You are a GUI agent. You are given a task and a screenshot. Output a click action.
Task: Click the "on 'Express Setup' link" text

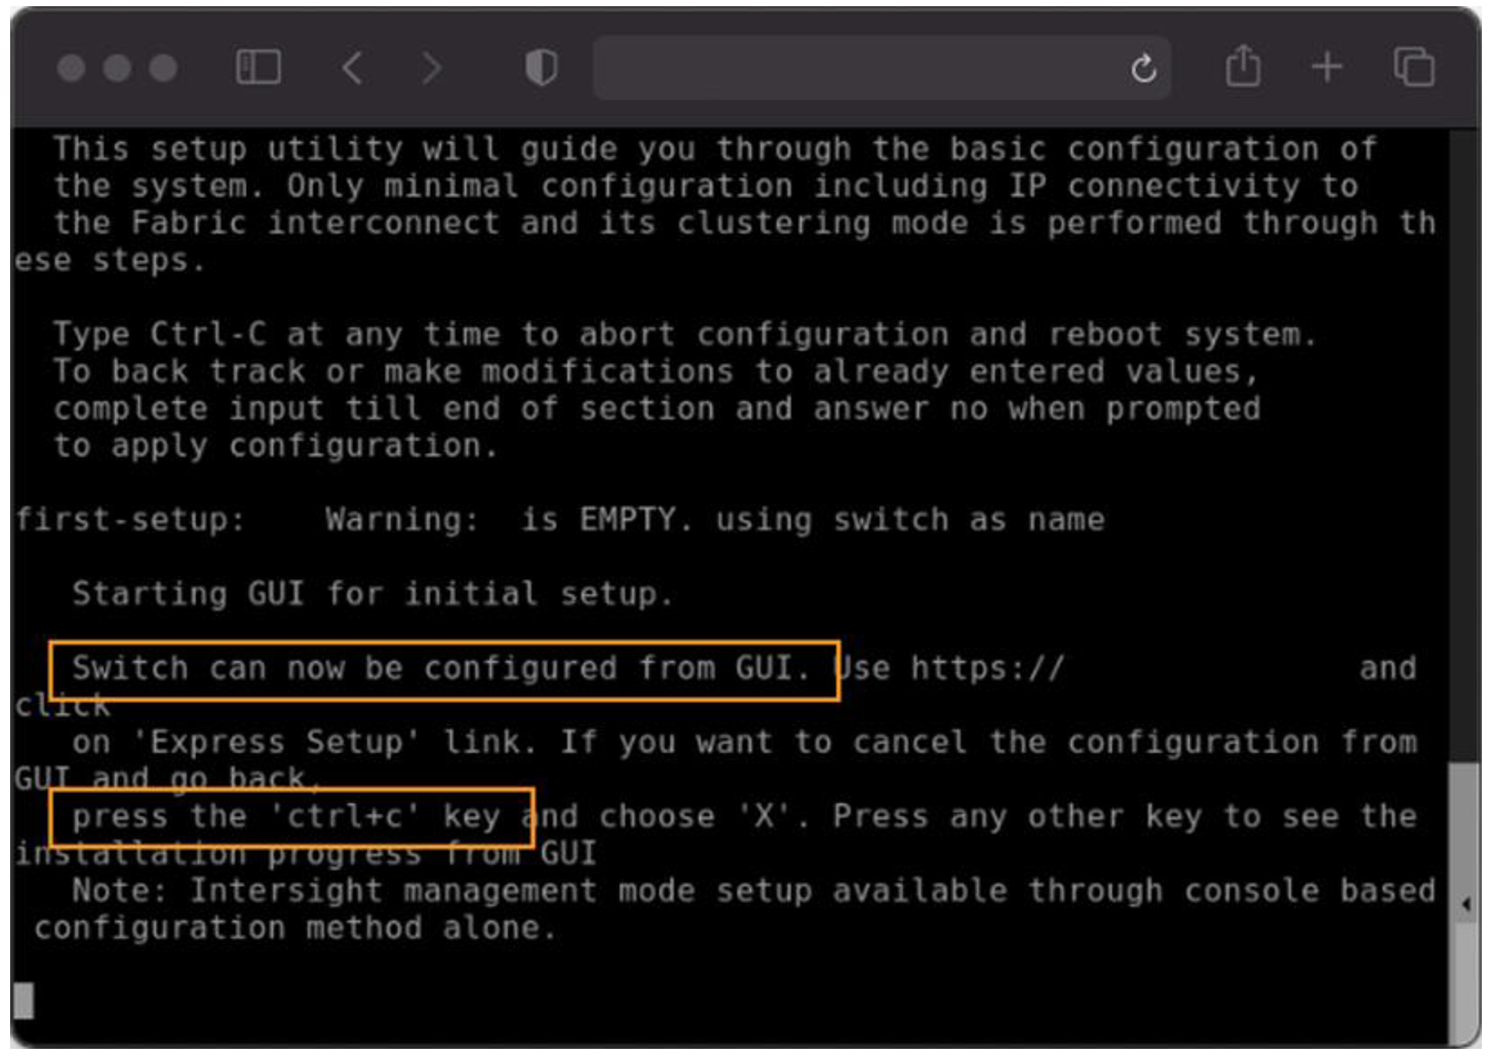coord(304,742)
